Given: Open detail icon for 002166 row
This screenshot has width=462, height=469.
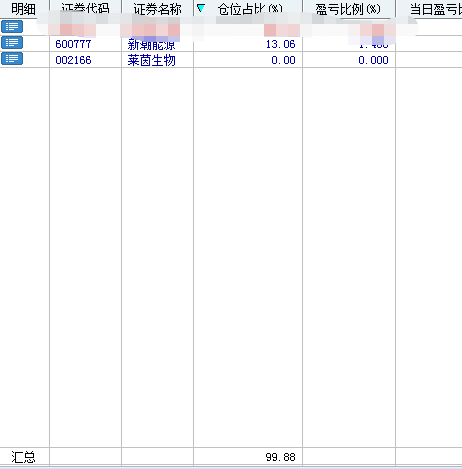Looking at the screenshot, I should pos(12,59).
